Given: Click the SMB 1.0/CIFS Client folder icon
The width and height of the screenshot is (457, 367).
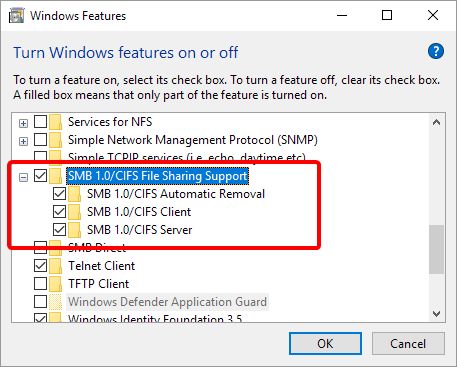Looking at the screenshot, I should [75, 212].
